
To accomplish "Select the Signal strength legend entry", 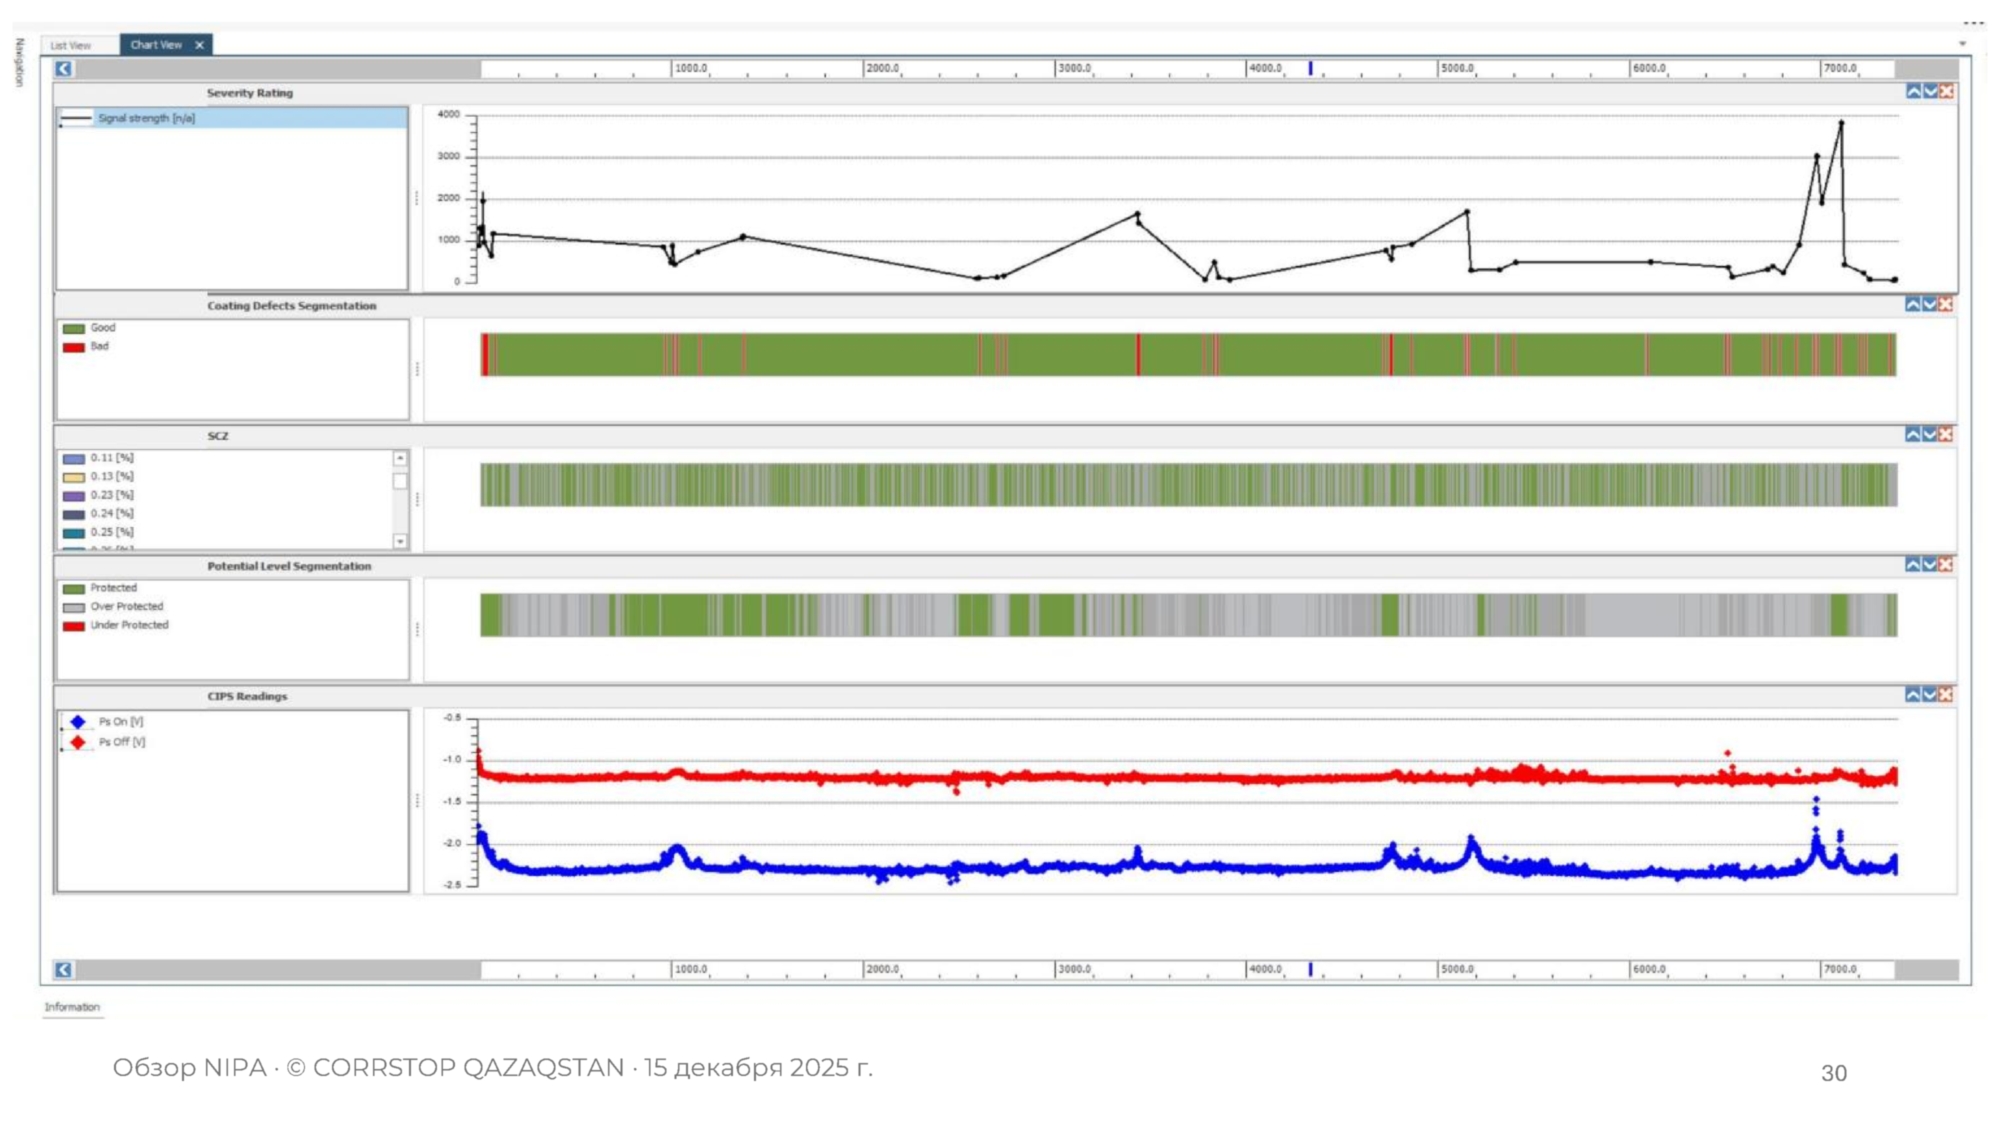I will 146,118.
